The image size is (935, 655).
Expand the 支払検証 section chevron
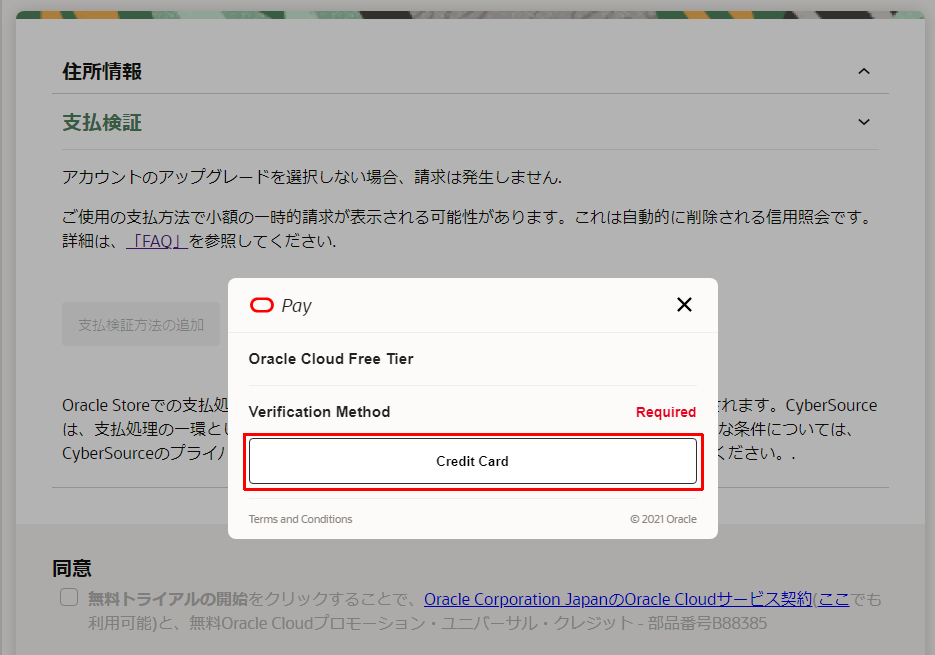coord(863,122)
